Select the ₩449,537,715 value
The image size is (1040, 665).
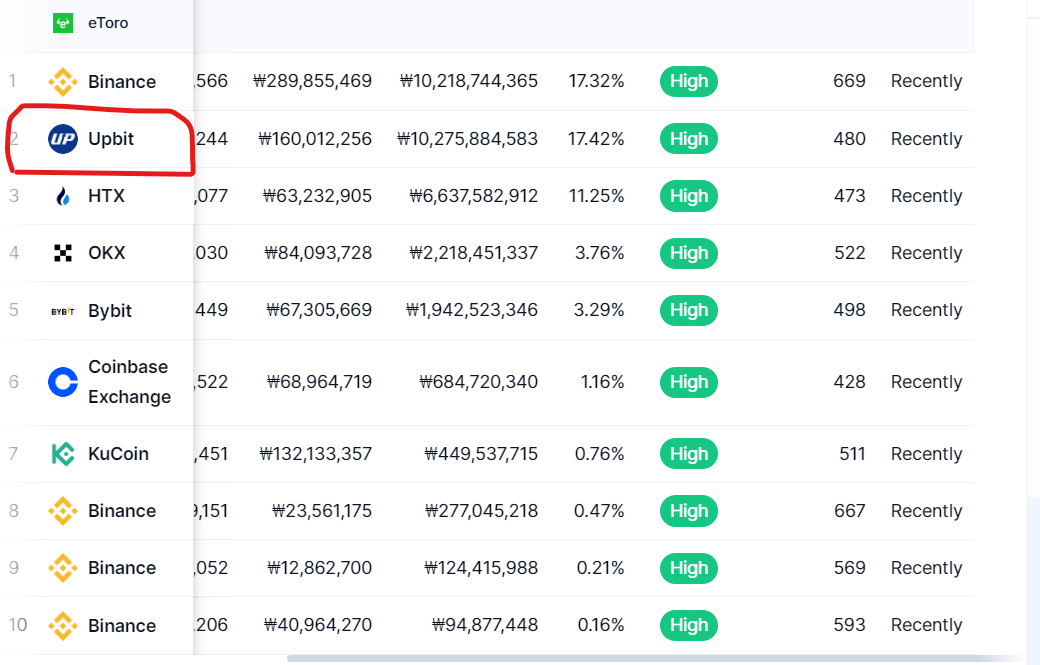coord(481,454)
